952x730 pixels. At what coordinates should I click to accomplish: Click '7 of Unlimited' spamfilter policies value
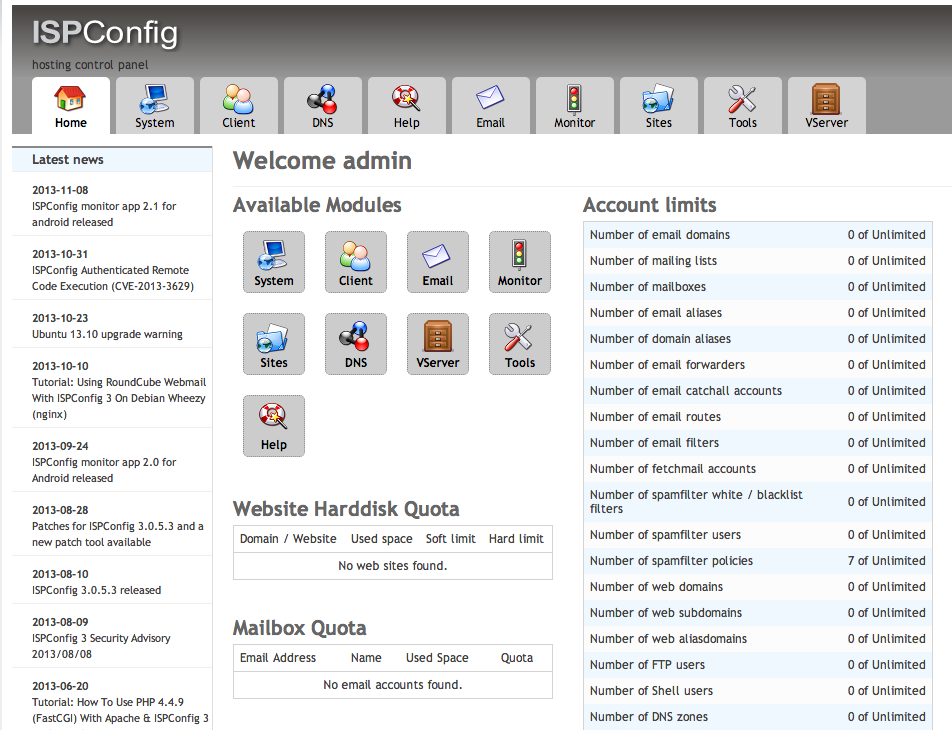click(x=886, y=561)
